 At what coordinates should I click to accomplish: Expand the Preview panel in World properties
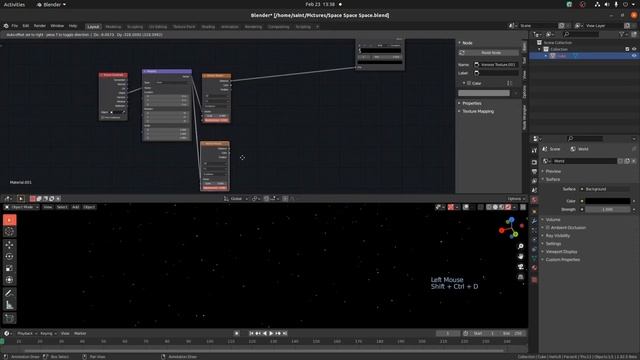553,171
